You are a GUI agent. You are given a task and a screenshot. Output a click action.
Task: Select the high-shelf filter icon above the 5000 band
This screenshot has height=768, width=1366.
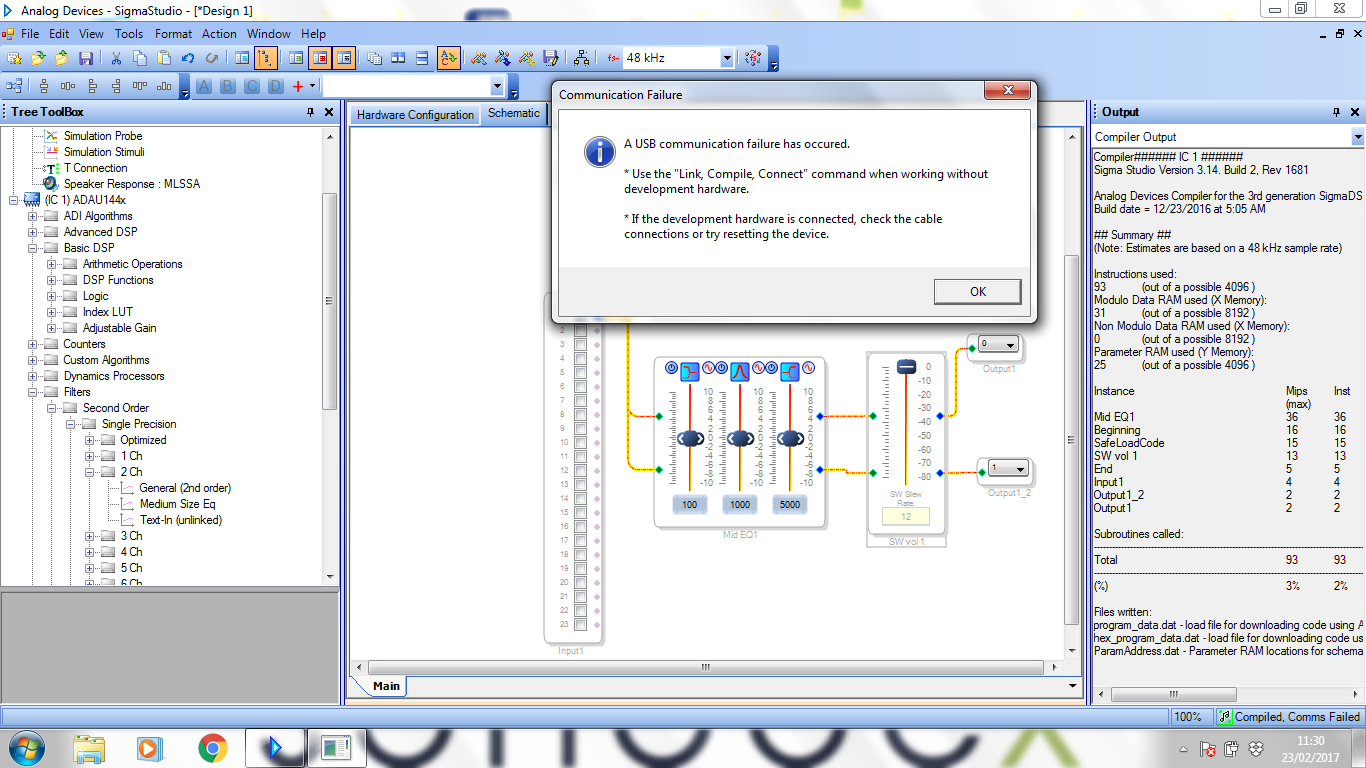click(x=790, y=372)
